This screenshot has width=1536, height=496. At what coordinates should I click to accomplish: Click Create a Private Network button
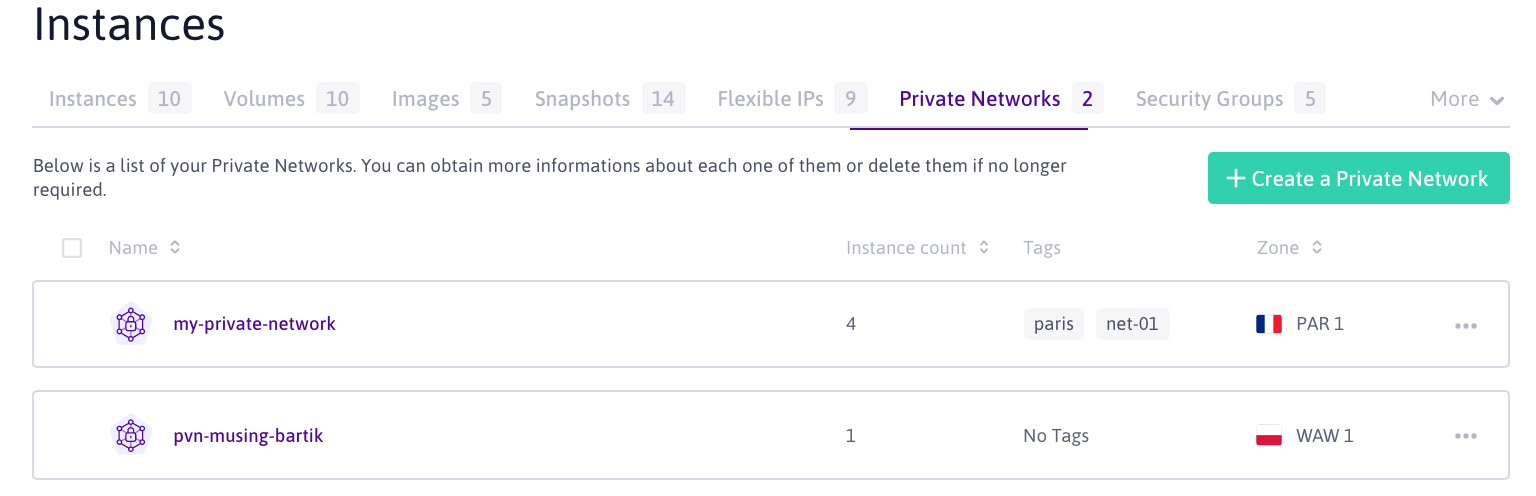pyautogui.click(x=1358, y=178)
